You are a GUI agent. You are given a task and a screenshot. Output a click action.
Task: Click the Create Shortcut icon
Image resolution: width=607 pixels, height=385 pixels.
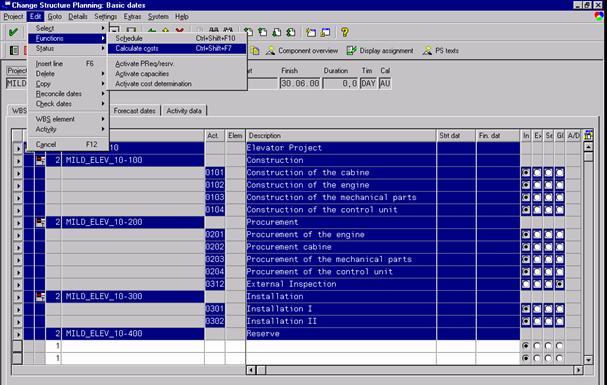(326, 33)
